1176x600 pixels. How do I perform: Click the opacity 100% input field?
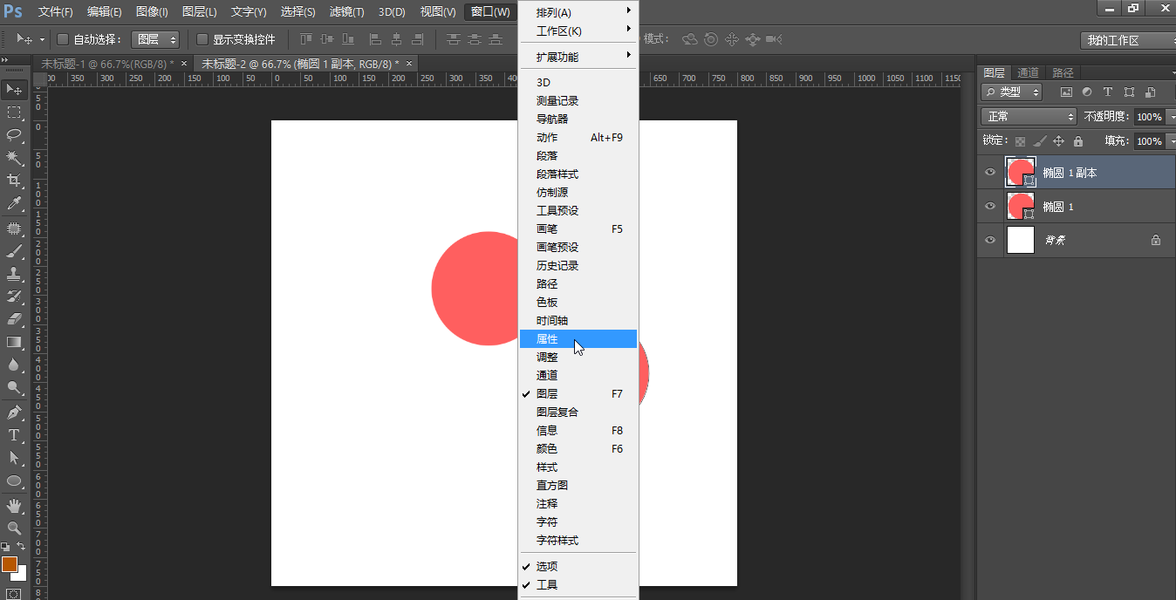click(x=1148, y=117)
